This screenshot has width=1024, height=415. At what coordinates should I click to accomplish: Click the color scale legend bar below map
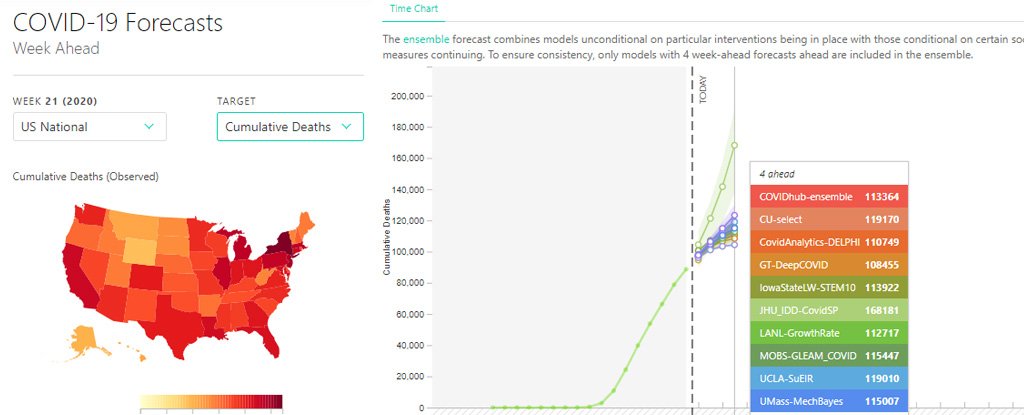212,401
